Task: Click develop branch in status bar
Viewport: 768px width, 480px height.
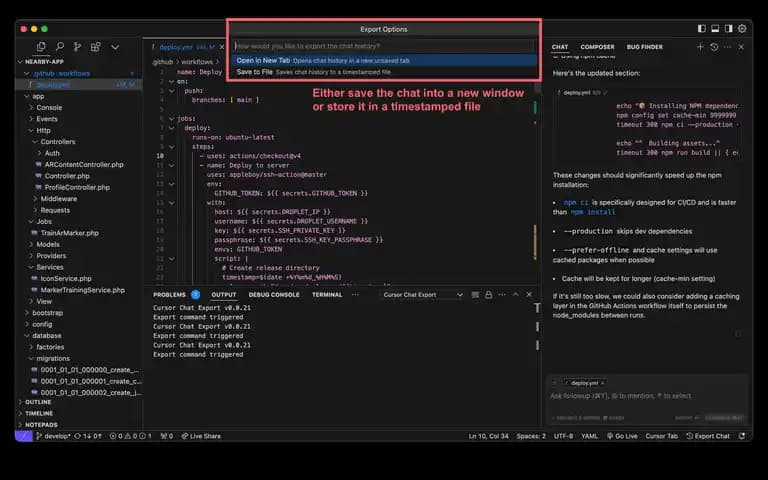Action: coord(53,436)
